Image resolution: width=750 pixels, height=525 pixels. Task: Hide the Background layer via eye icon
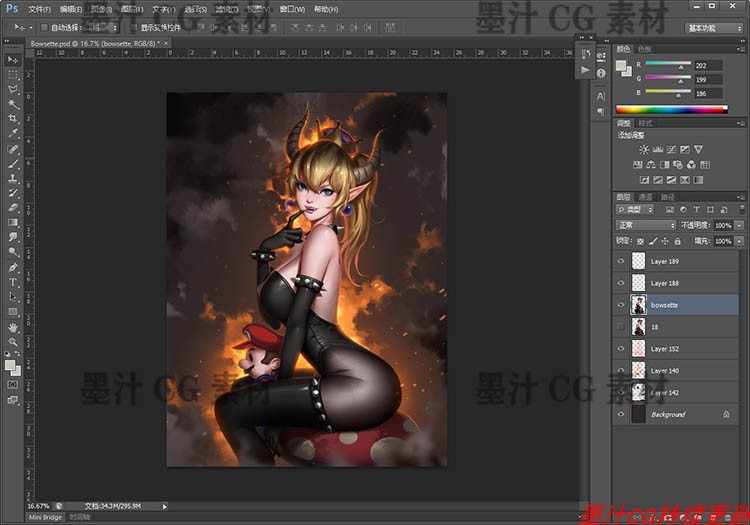(x=621, y=415)
